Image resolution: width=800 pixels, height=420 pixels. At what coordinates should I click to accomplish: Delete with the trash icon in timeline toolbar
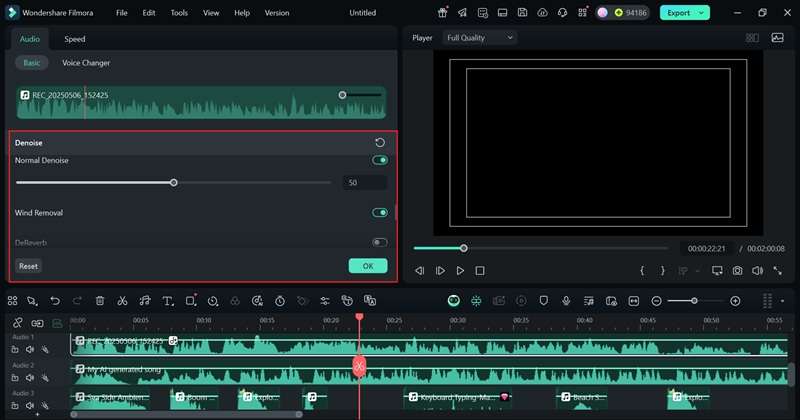(x=100, y=301)
